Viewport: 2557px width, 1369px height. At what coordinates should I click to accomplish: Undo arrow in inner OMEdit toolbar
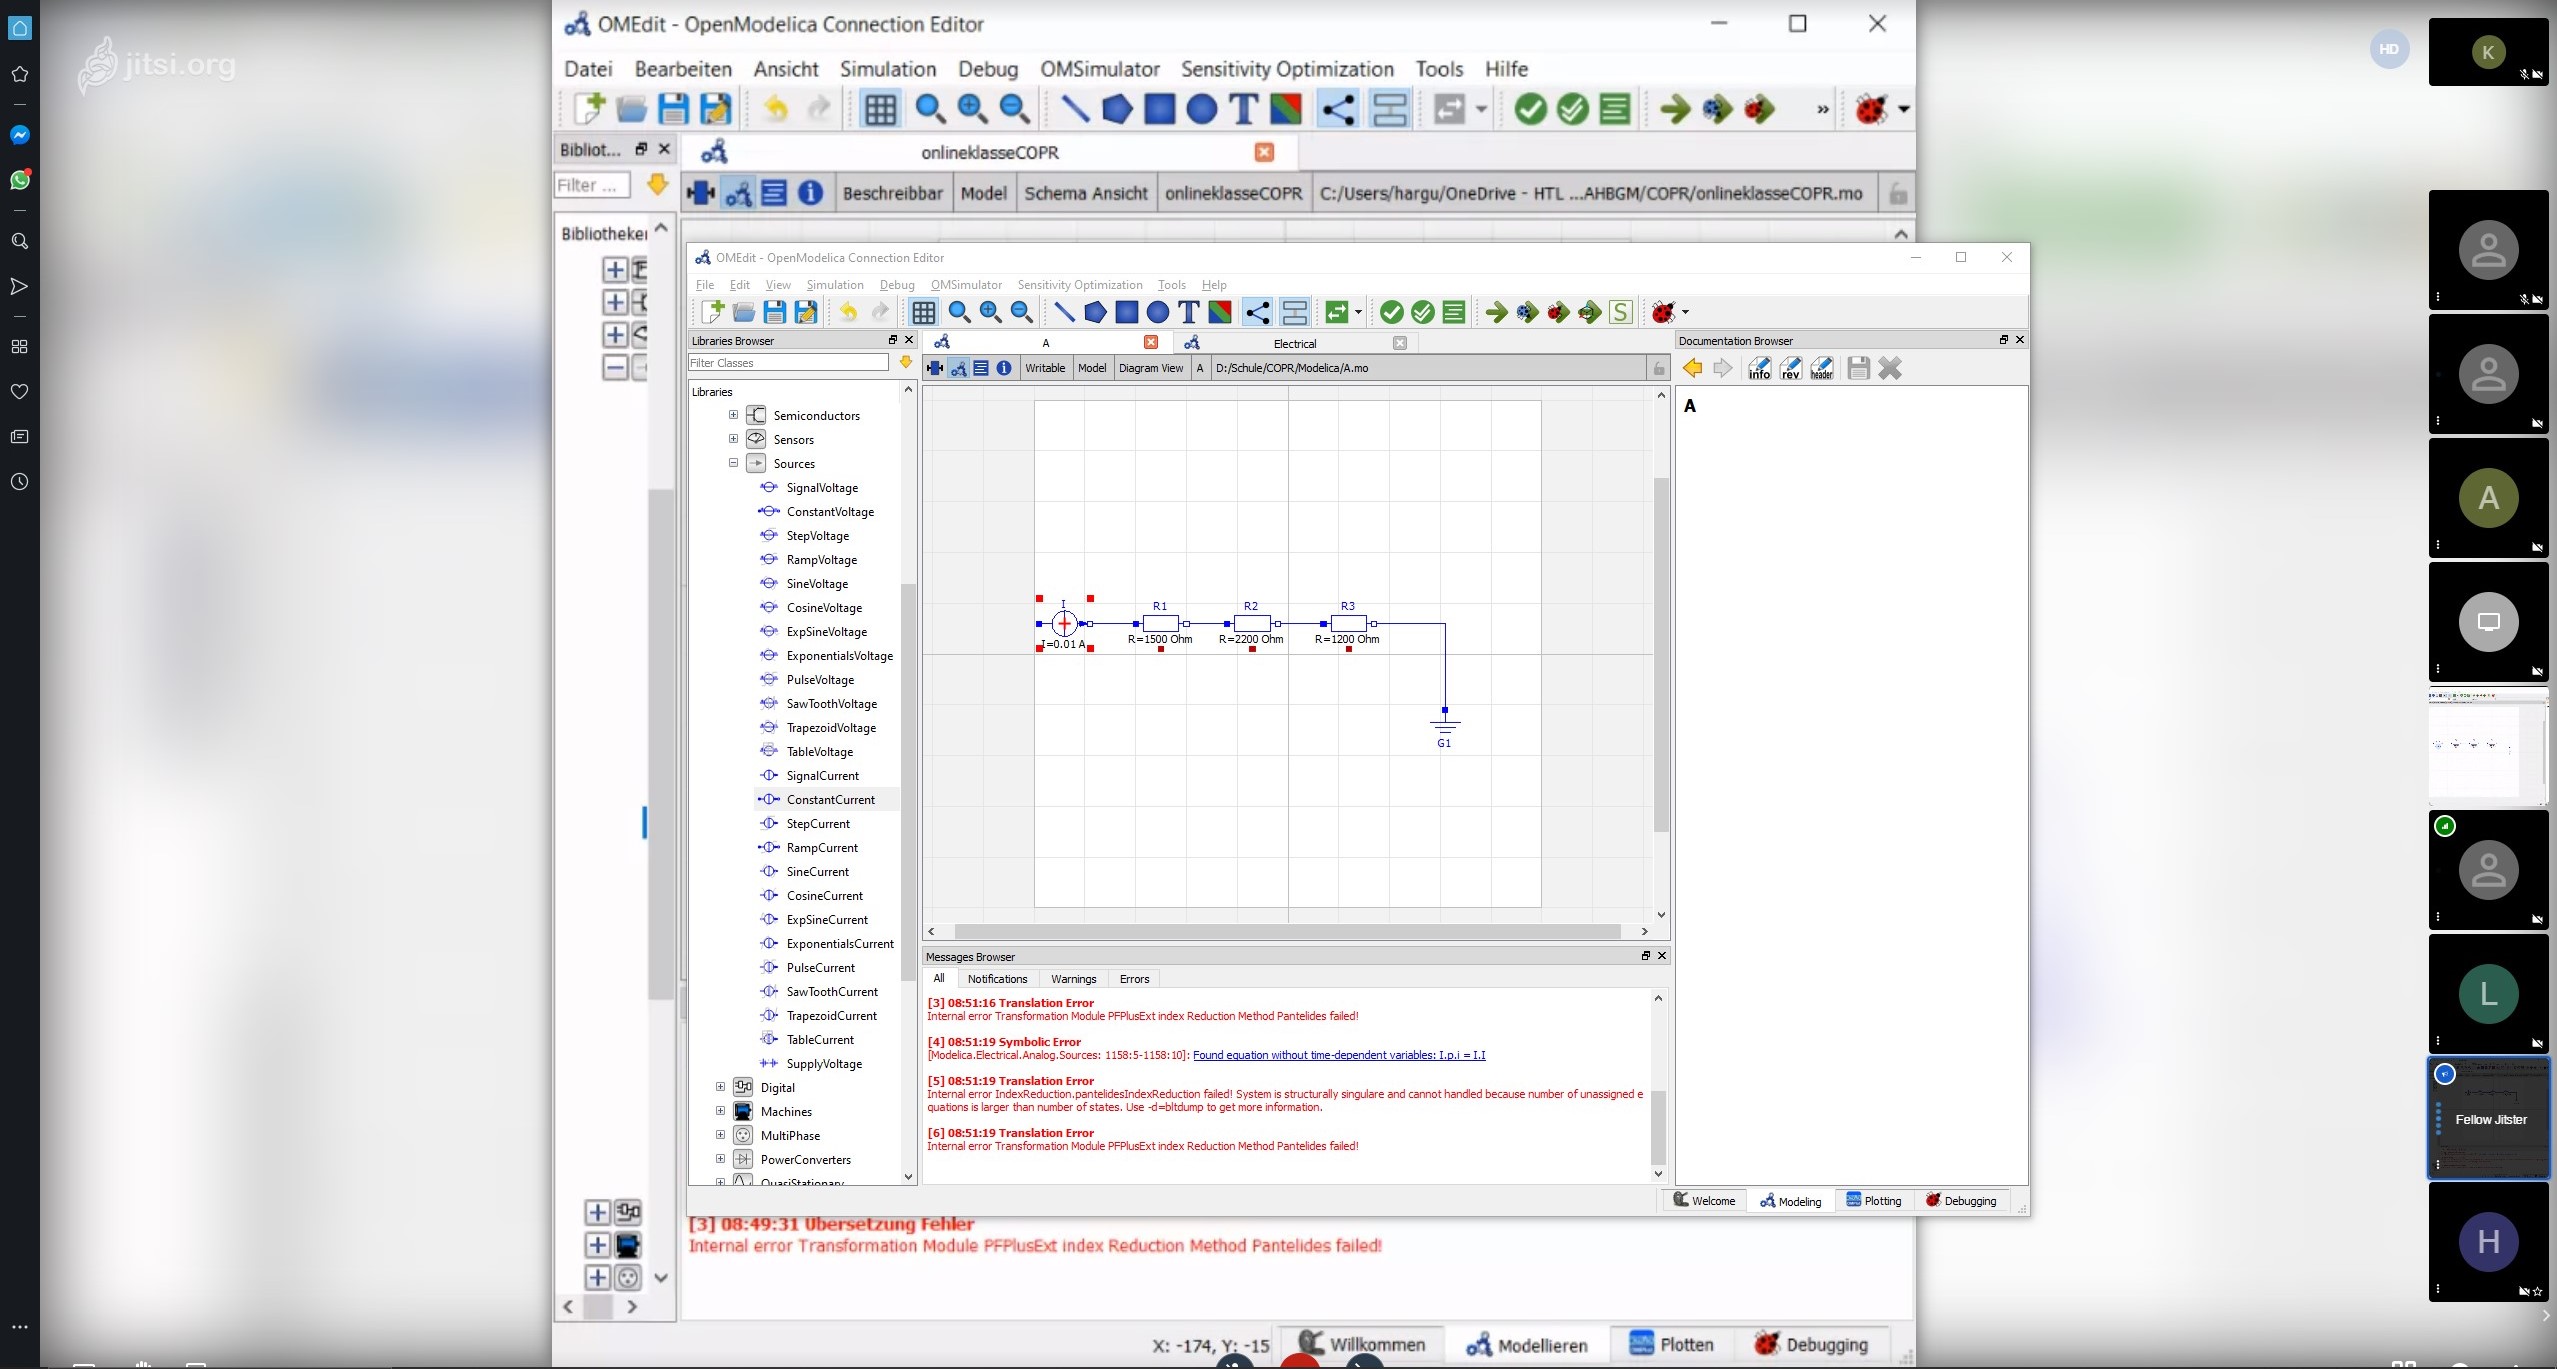(848, 313)
